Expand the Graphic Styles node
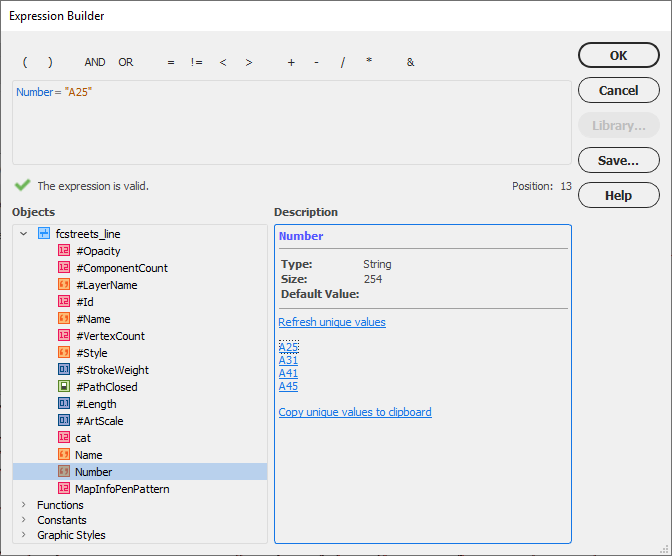This screenshot has width=672, height=556. point(24,535)
